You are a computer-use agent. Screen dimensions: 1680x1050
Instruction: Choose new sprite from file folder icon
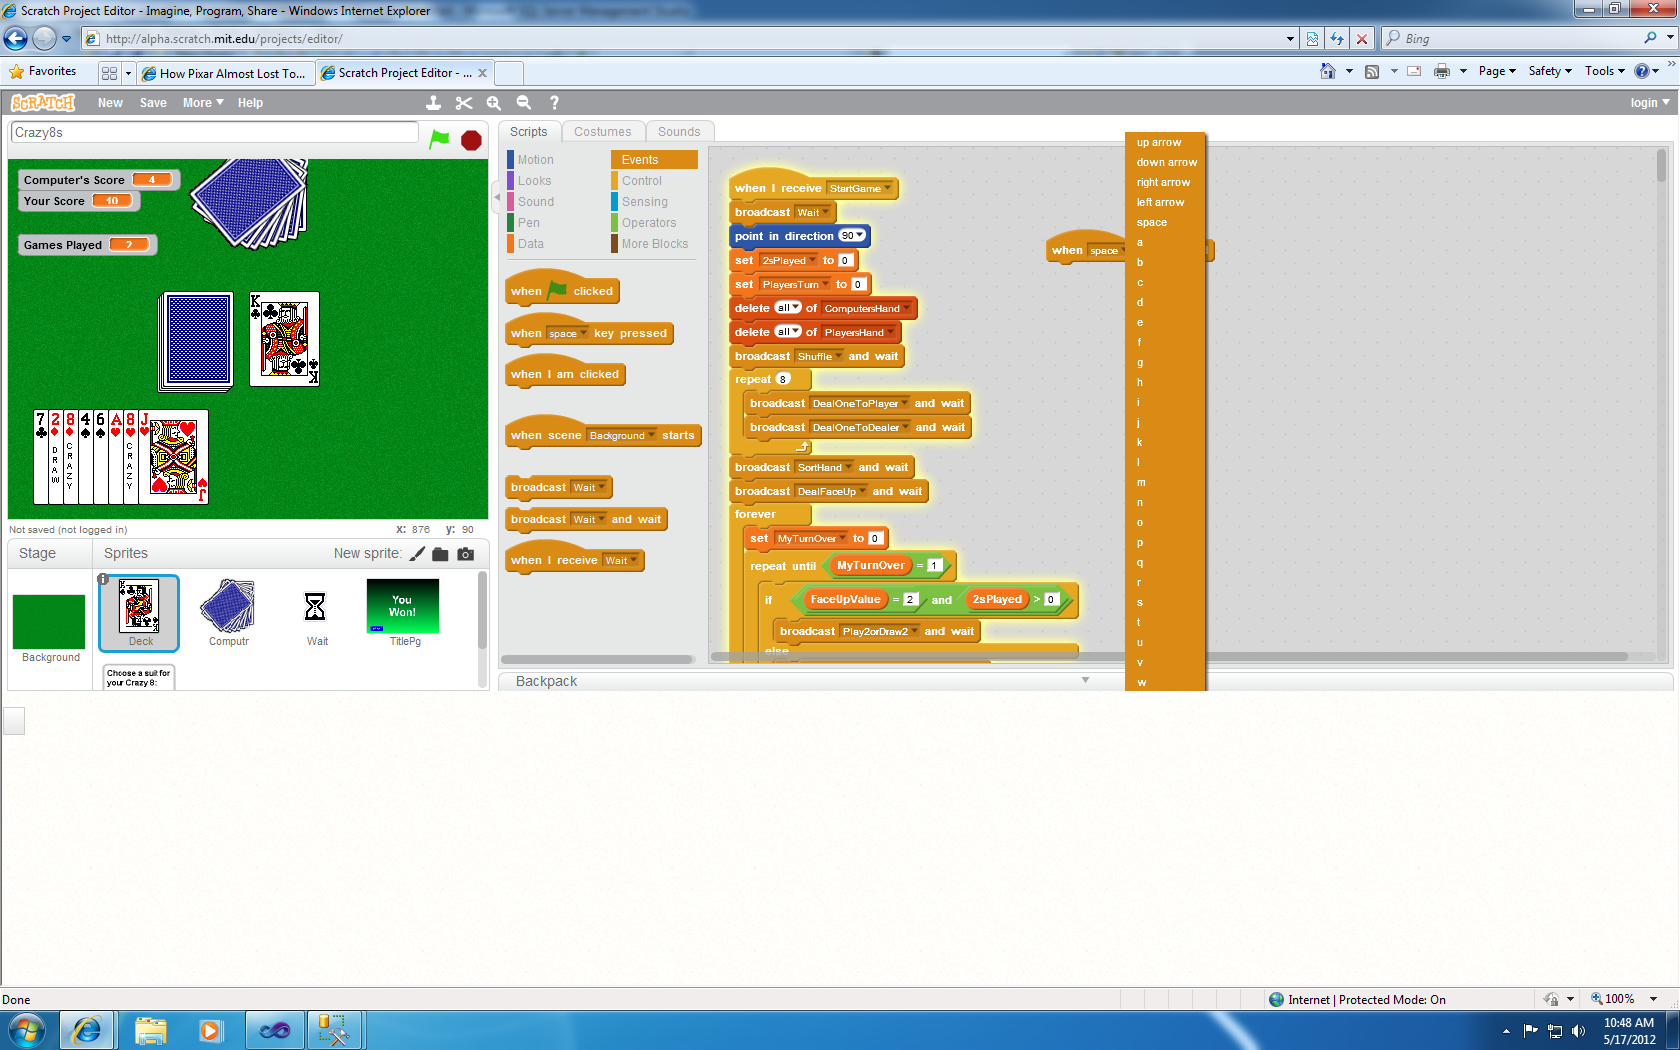pyautogui.click(x=440, y=554)
